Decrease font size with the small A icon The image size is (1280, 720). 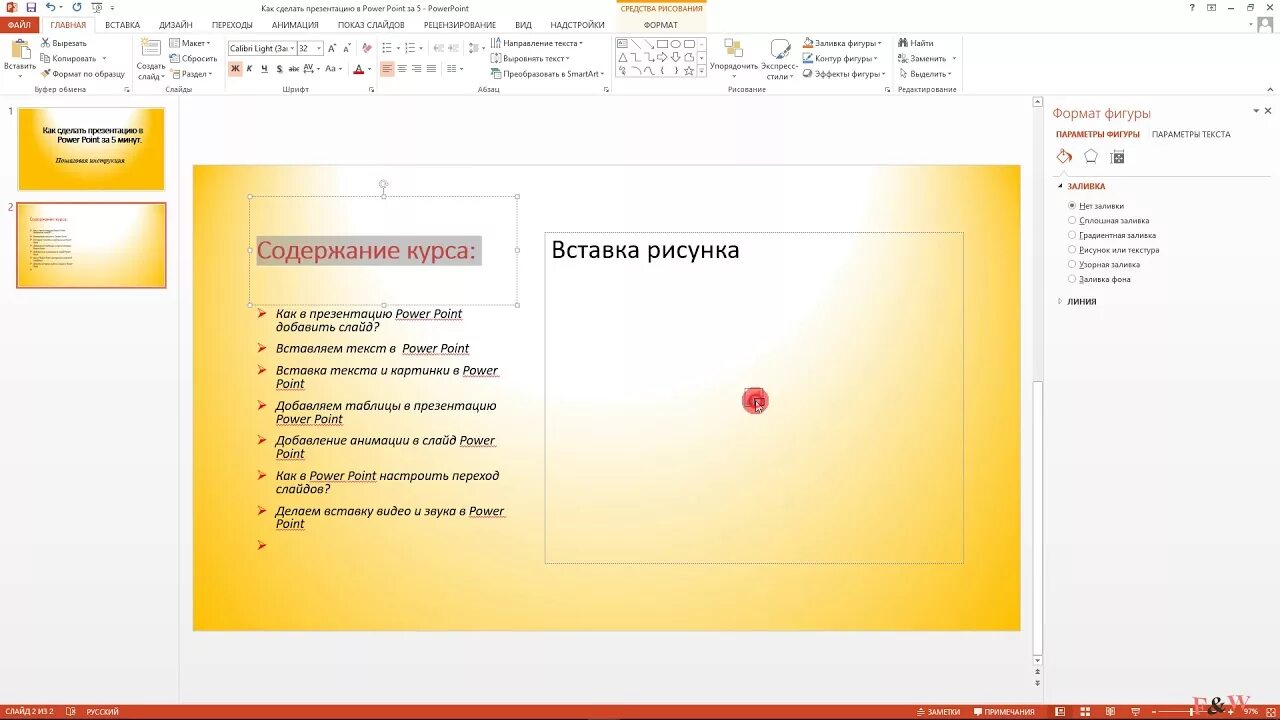coord(346,47)
